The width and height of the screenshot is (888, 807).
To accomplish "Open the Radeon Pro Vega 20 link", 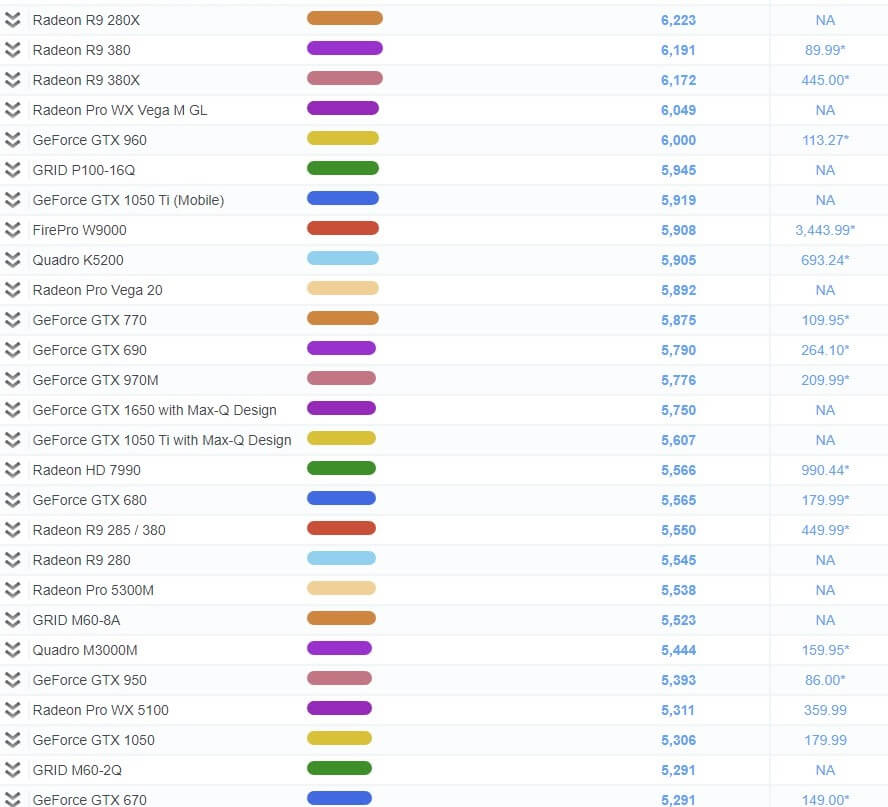I will click(x=97, y=291).
